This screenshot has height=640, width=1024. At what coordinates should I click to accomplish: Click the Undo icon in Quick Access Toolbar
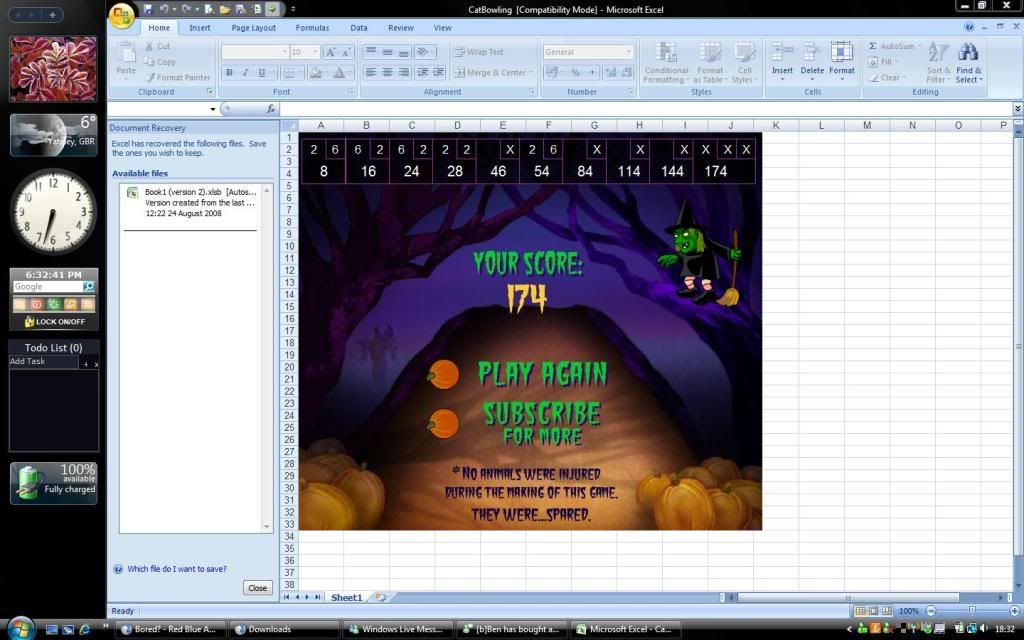pyautogui.click(x=164, y=9)
